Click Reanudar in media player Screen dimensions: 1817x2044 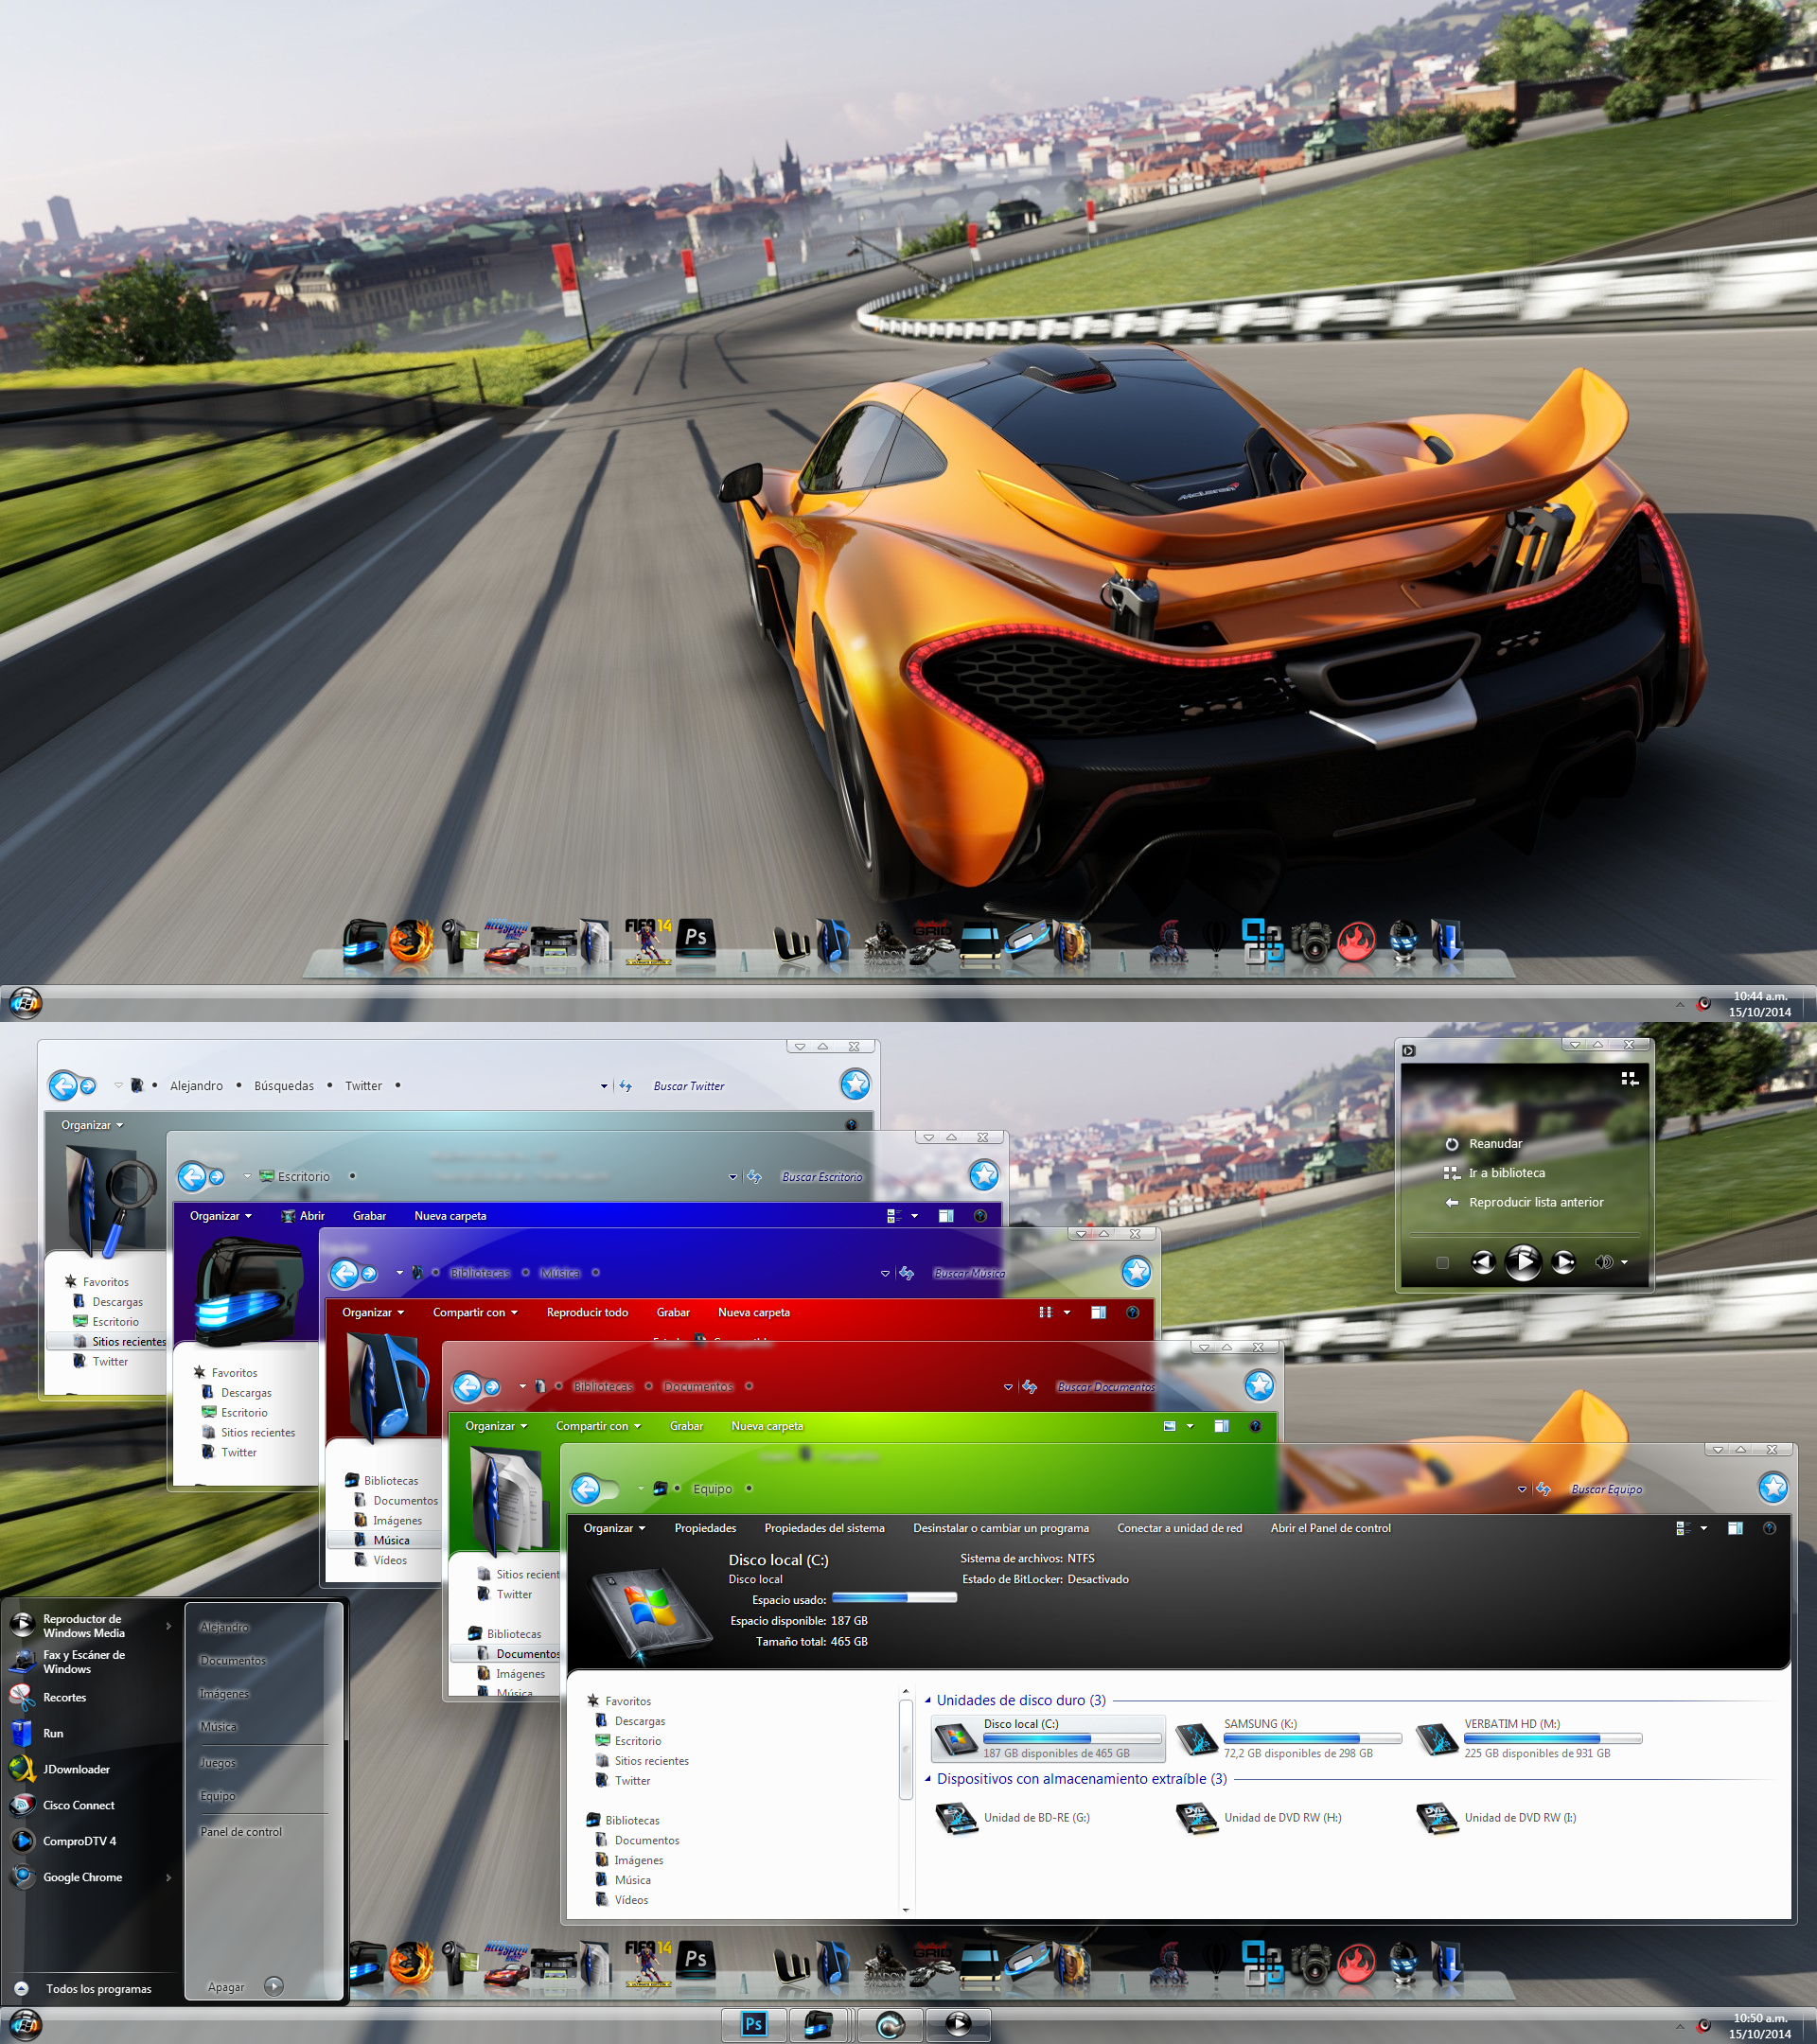(x=1495, y=1144)
